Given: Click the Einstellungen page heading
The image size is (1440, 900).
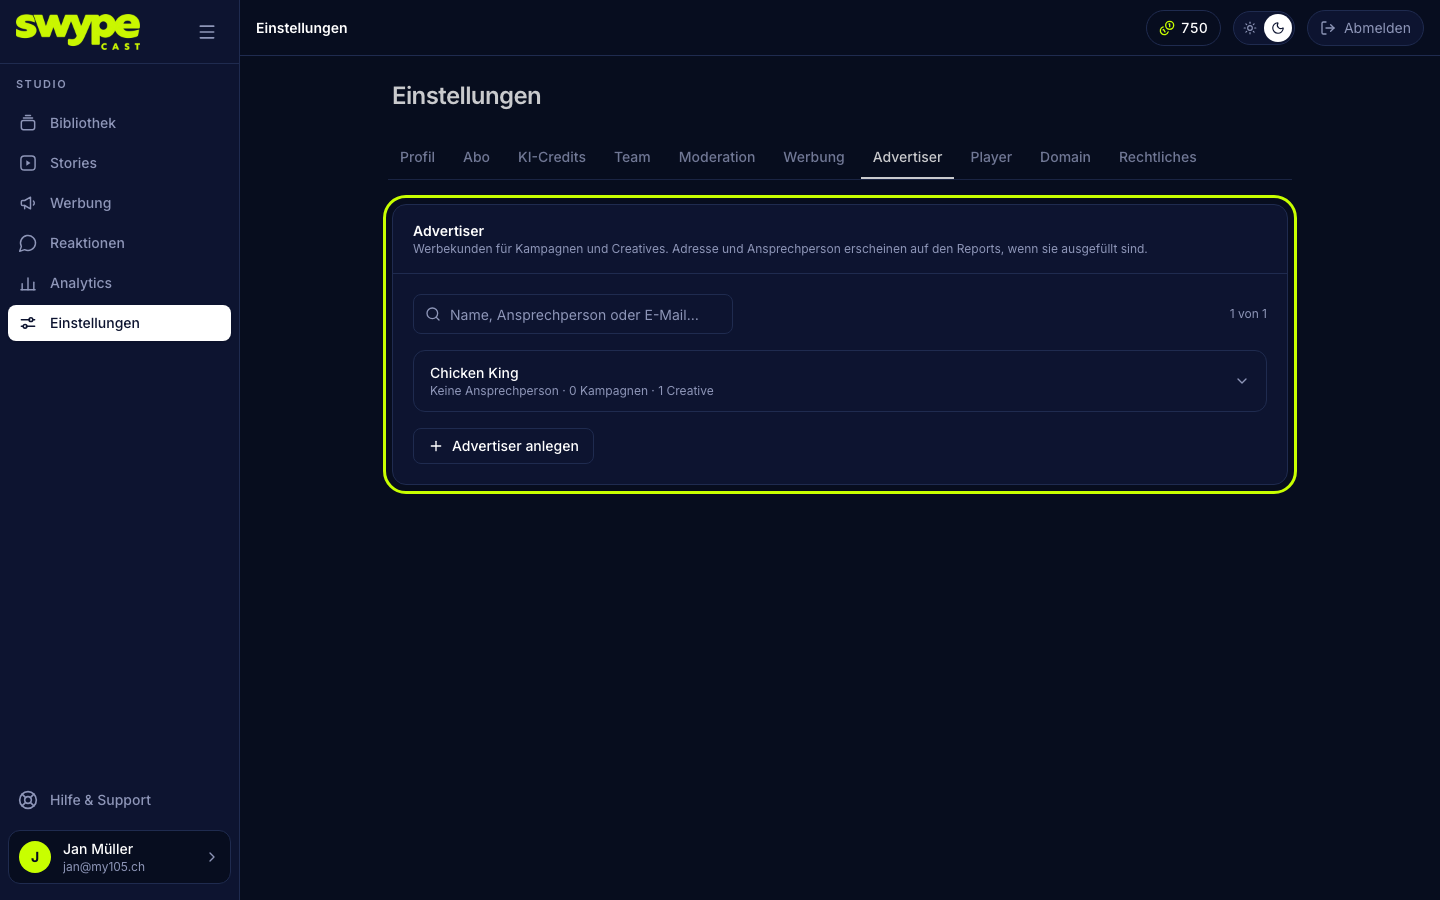Looking at the screenshot, I should [x=466, y=96].
